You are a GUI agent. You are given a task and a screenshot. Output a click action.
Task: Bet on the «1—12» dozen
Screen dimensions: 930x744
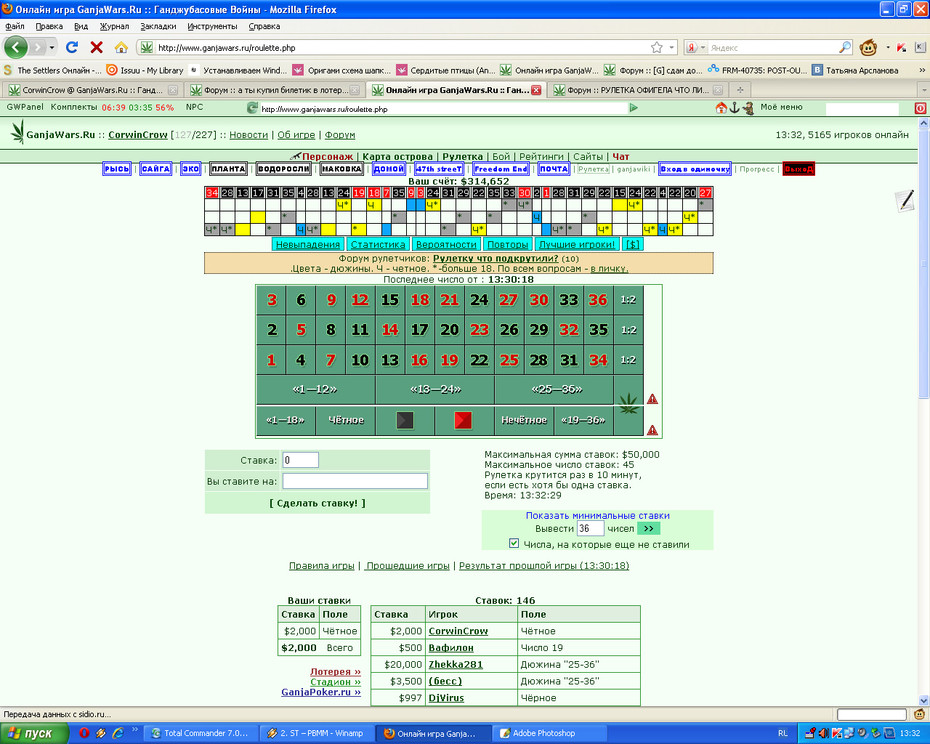coord(315,389)
